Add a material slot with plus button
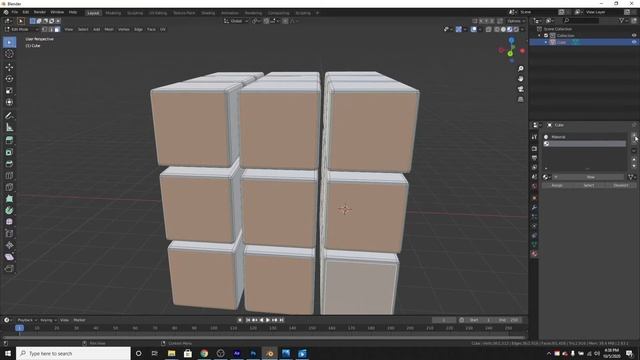 (634, 135)
